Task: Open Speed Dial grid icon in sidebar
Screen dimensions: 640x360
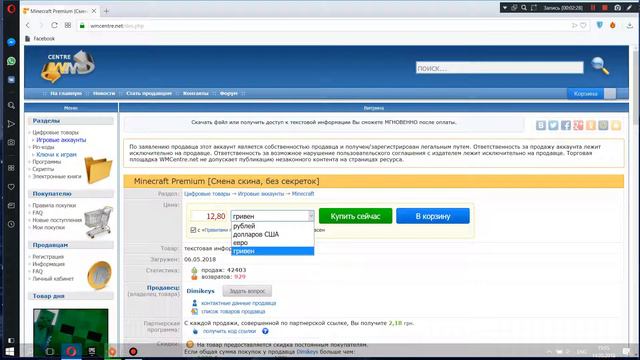Action: [x=11, y=168]
